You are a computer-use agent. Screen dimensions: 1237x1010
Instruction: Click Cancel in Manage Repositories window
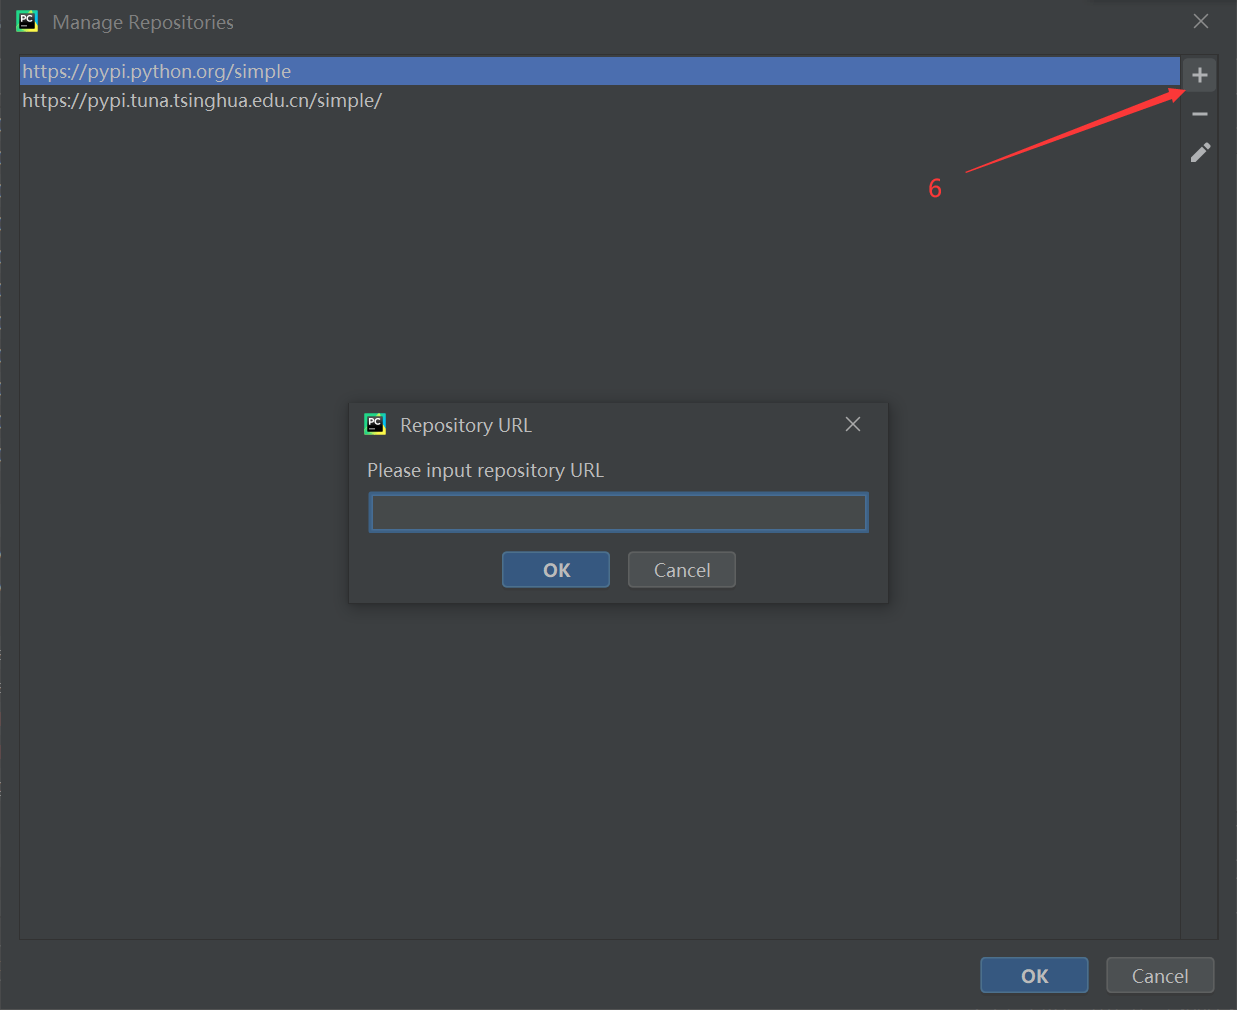[x=1160, y=976]
